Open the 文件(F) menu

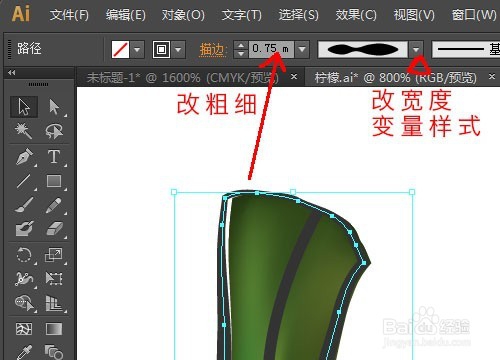69,15
